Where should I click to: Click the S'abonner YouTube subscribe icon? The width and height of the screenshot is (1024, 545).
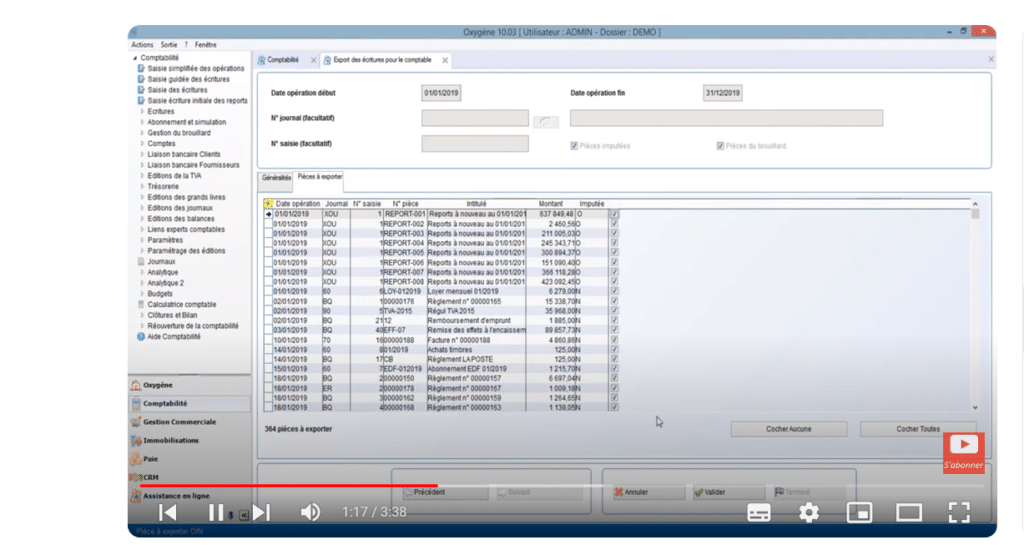(x=963, y=452)
